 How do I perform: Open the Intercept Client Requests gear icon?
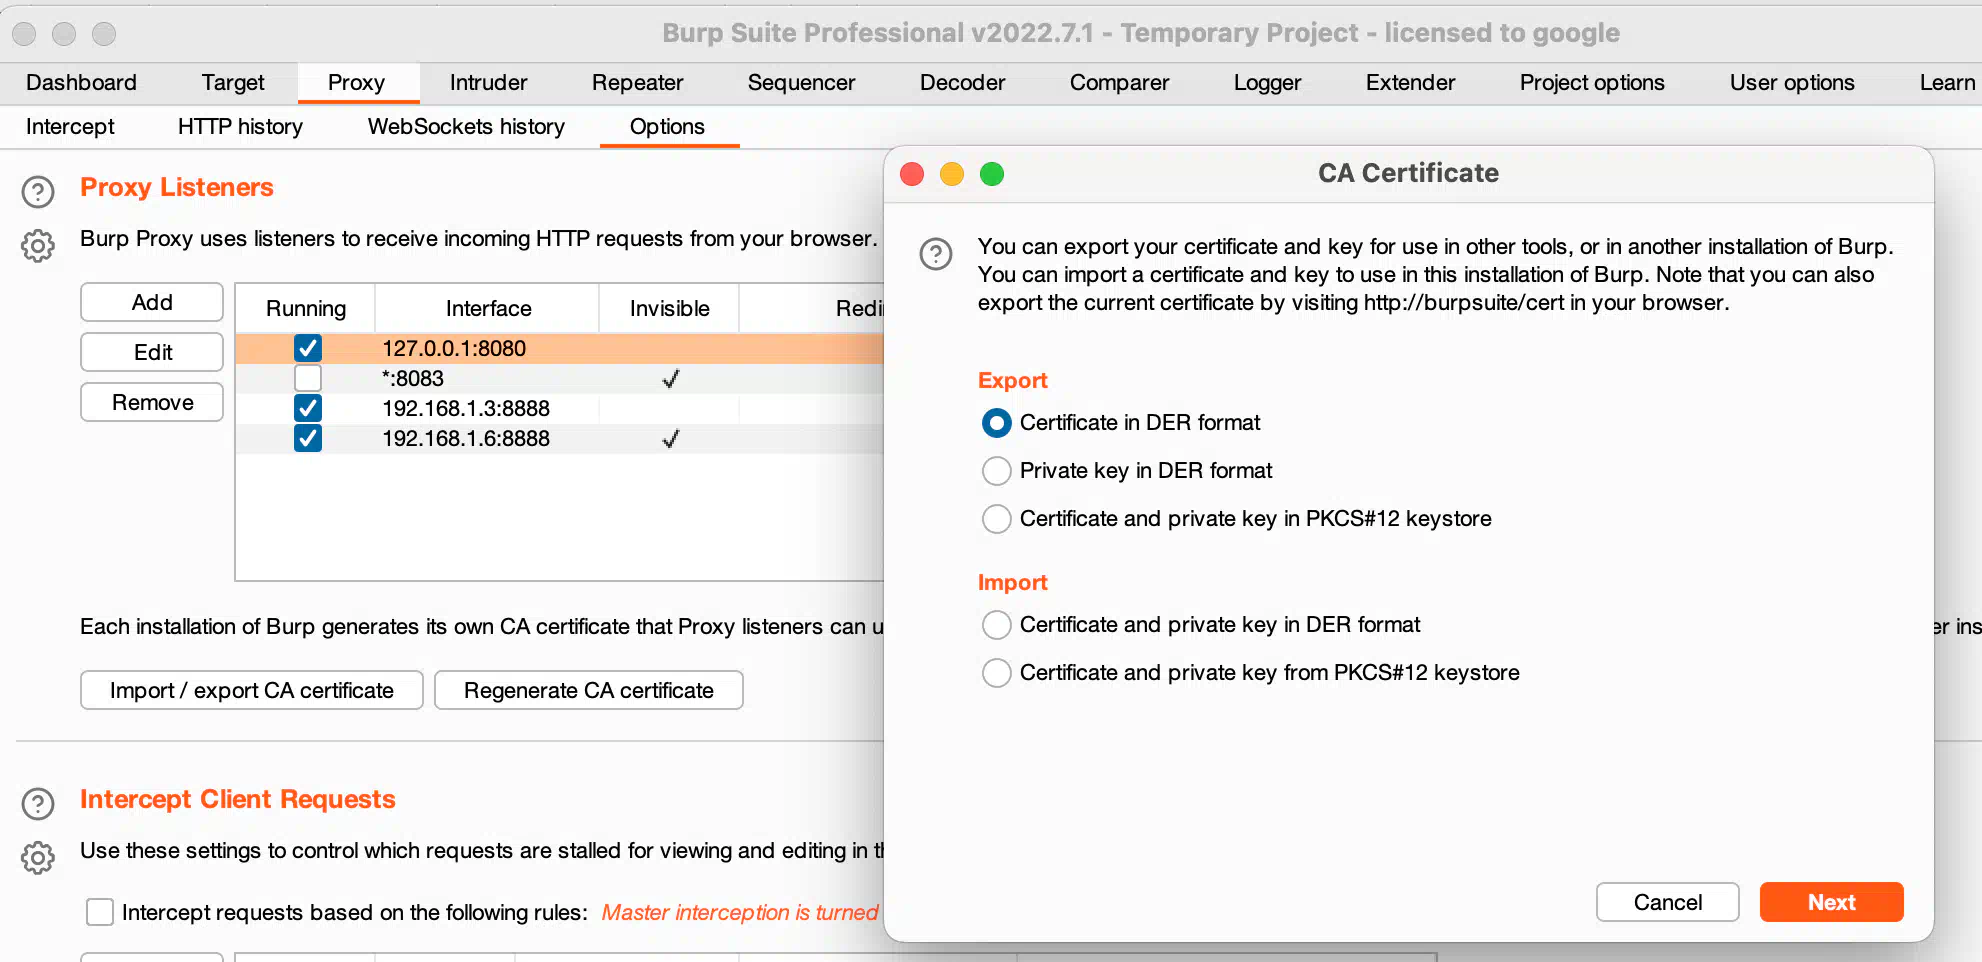pyautogui.click(x=38, y=857)
